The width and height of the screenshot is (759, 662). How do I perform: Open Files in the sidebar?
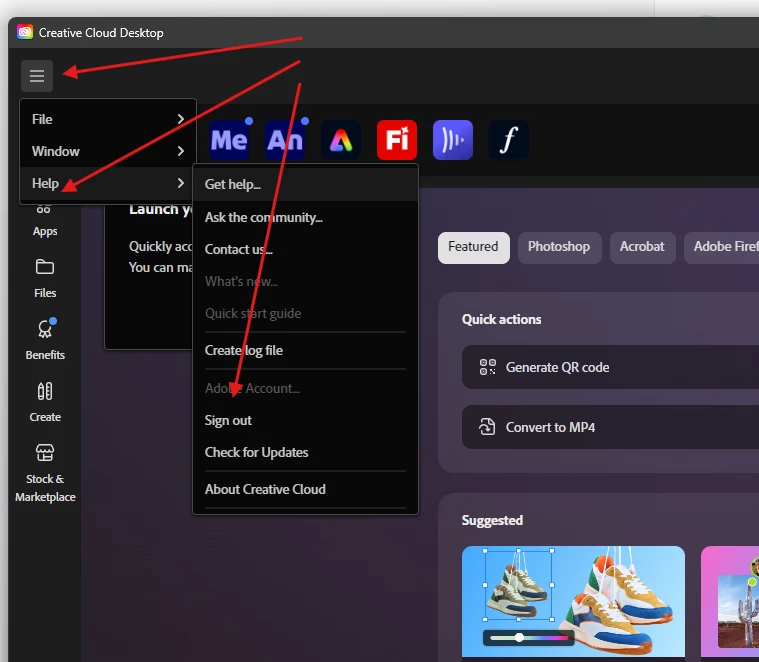[x=45, y=279]
